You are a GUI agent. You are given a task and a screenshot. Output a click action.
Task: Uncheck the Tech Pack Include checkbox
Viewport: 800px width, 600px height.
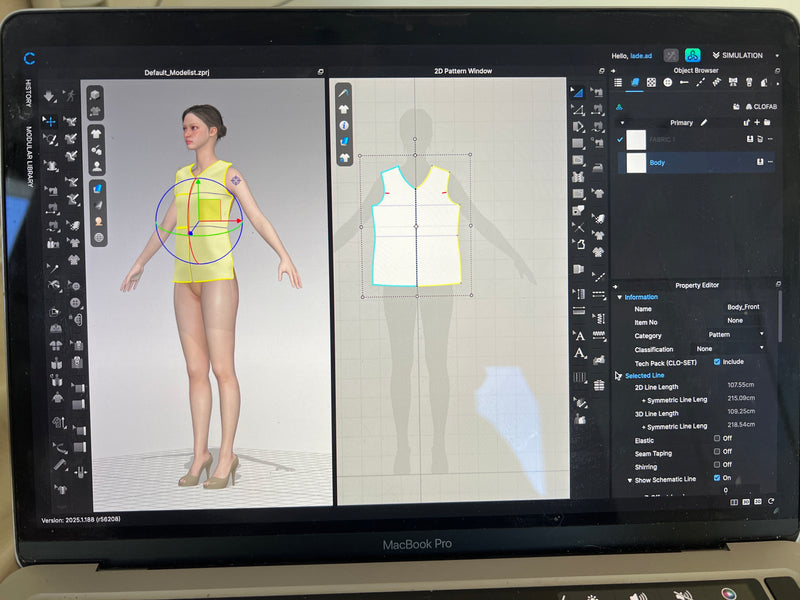pos(717,361)
